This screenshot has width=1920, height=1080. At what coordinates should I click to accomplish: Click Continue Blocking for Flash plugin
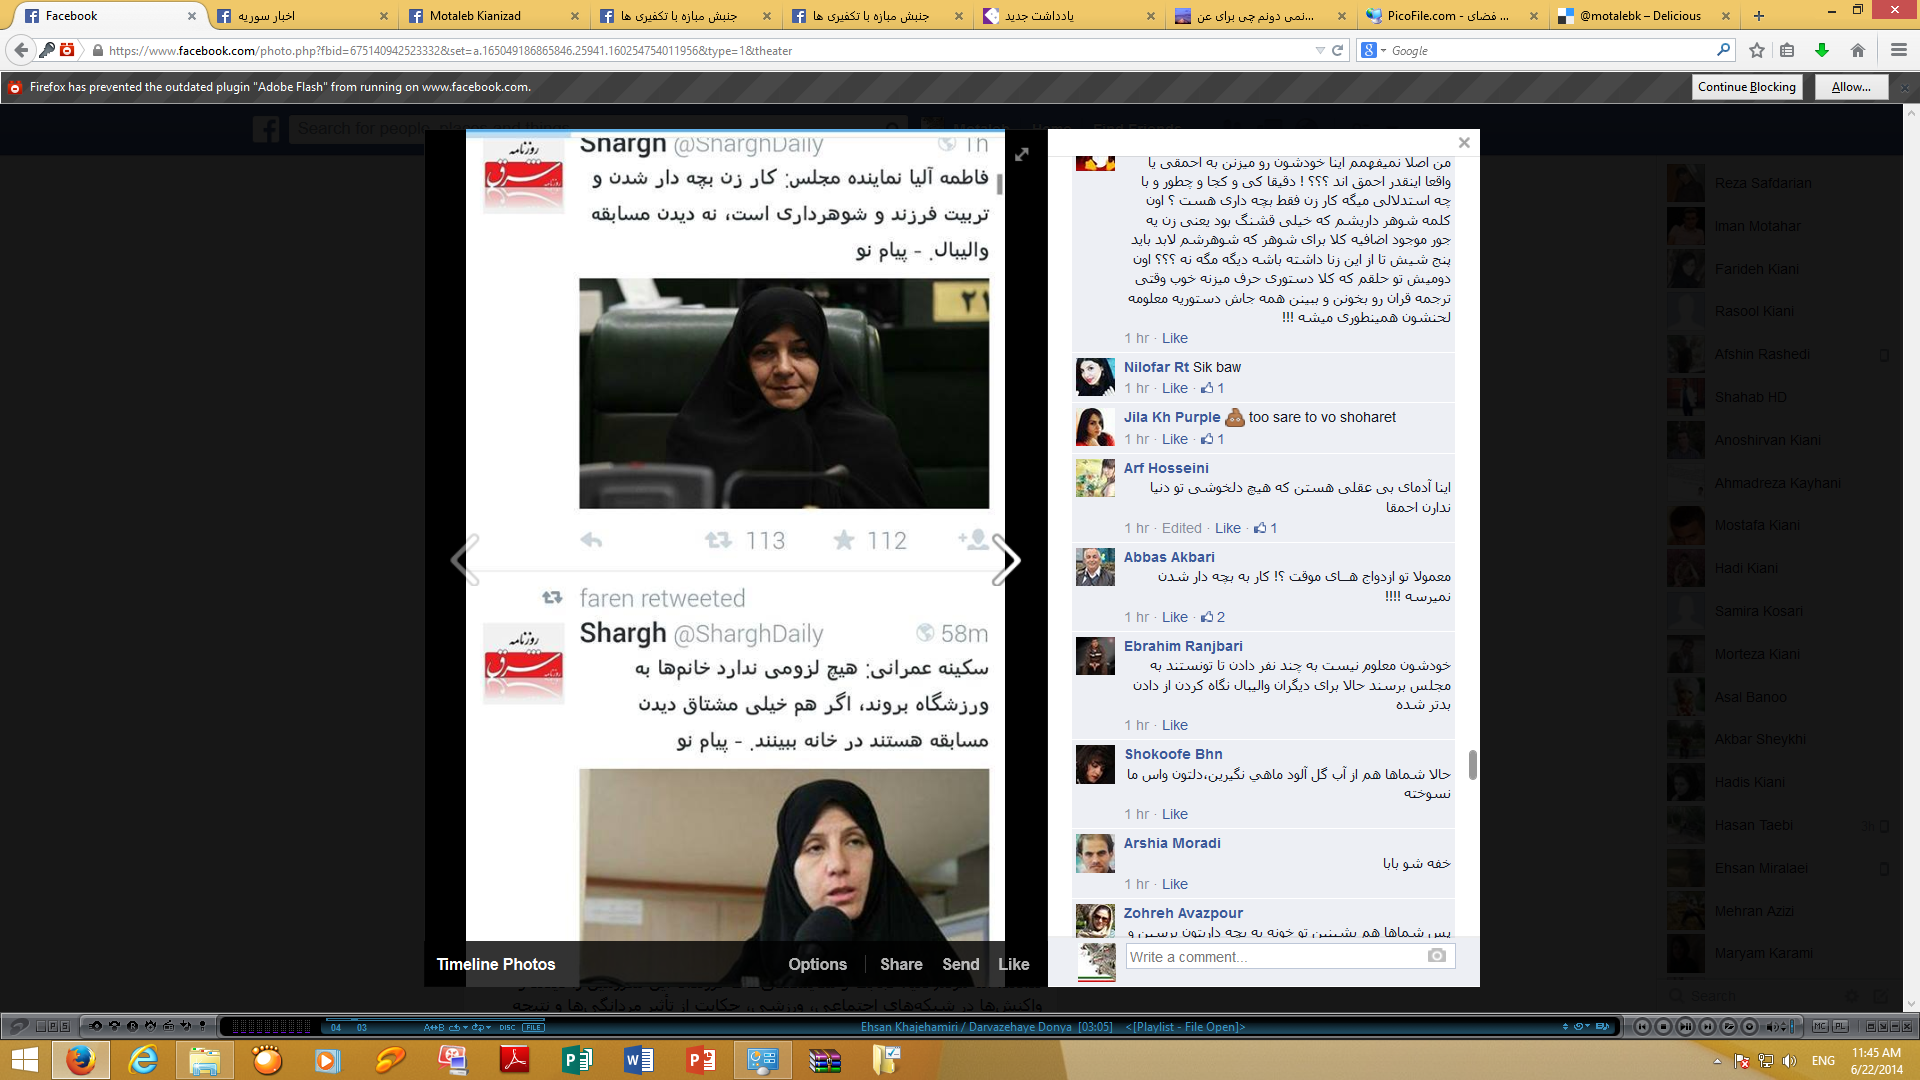1746,87
